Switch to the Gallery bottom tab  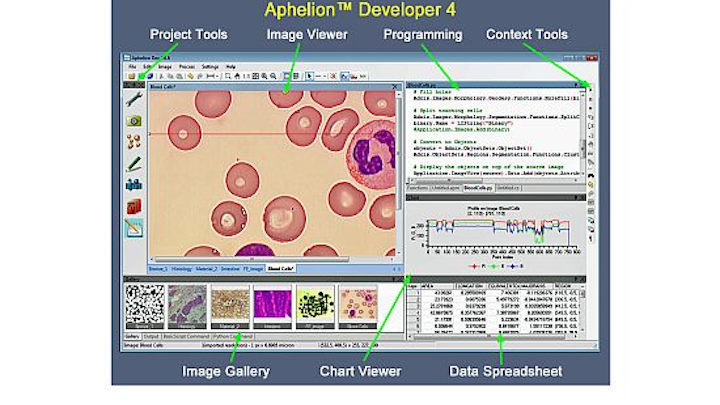pos(132,337)
